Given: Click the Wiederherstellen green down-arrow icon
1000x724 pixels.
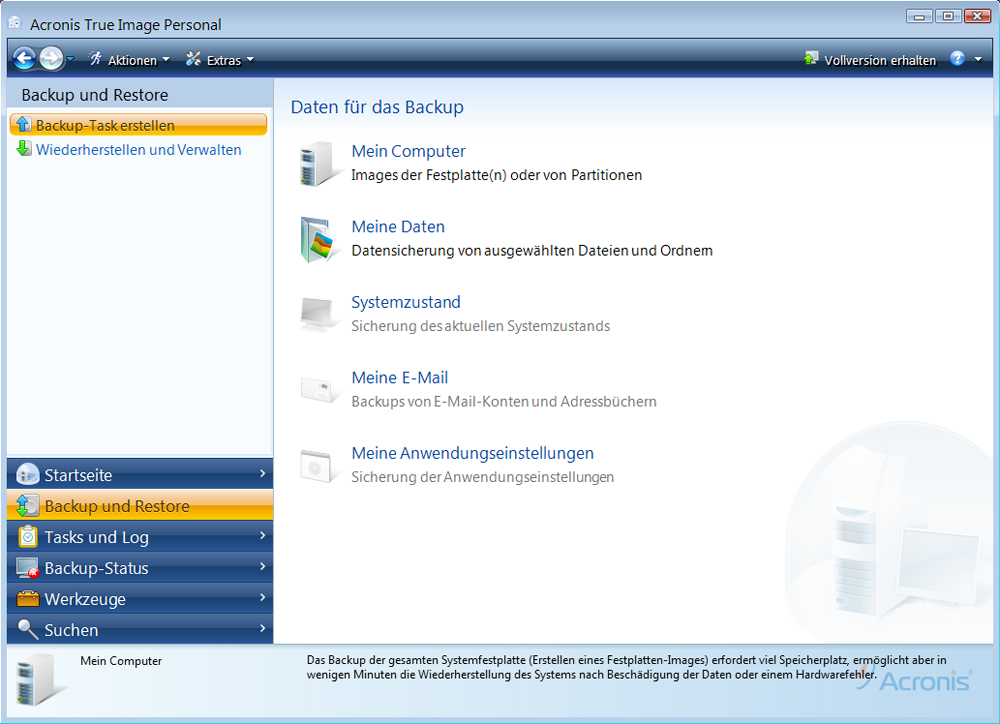Looking at the screenshot, I should click(24, 149).
